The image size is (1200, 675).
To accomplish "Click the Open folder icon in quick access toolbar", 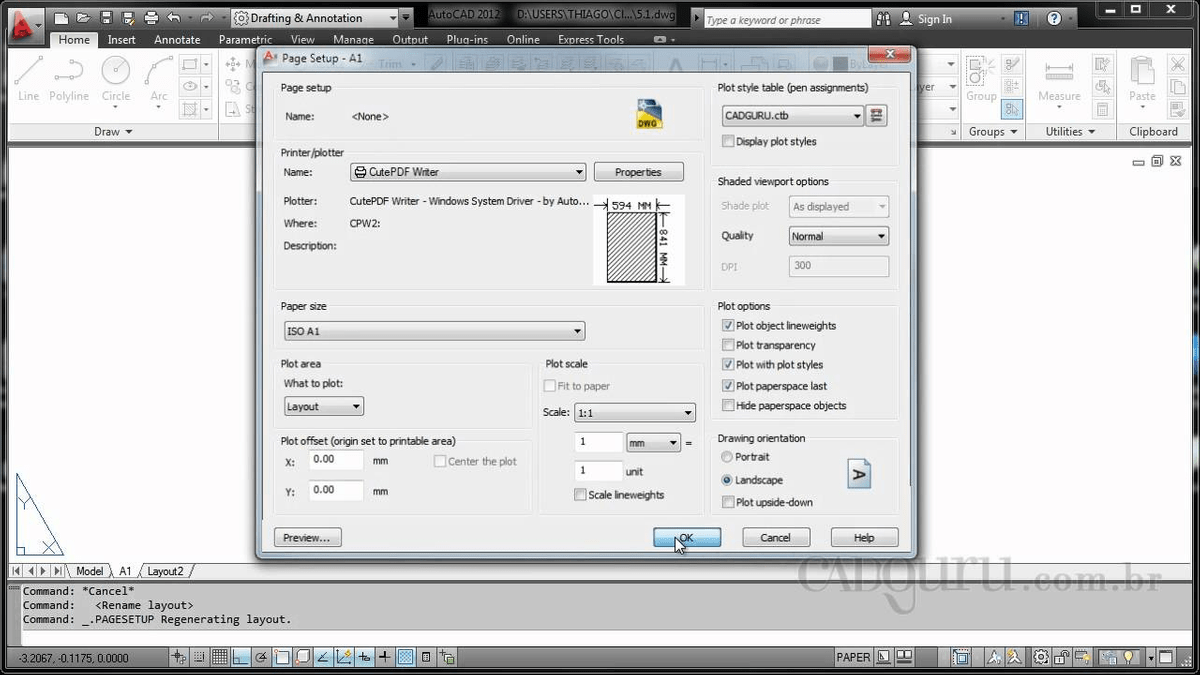I will tap(84, 18).
